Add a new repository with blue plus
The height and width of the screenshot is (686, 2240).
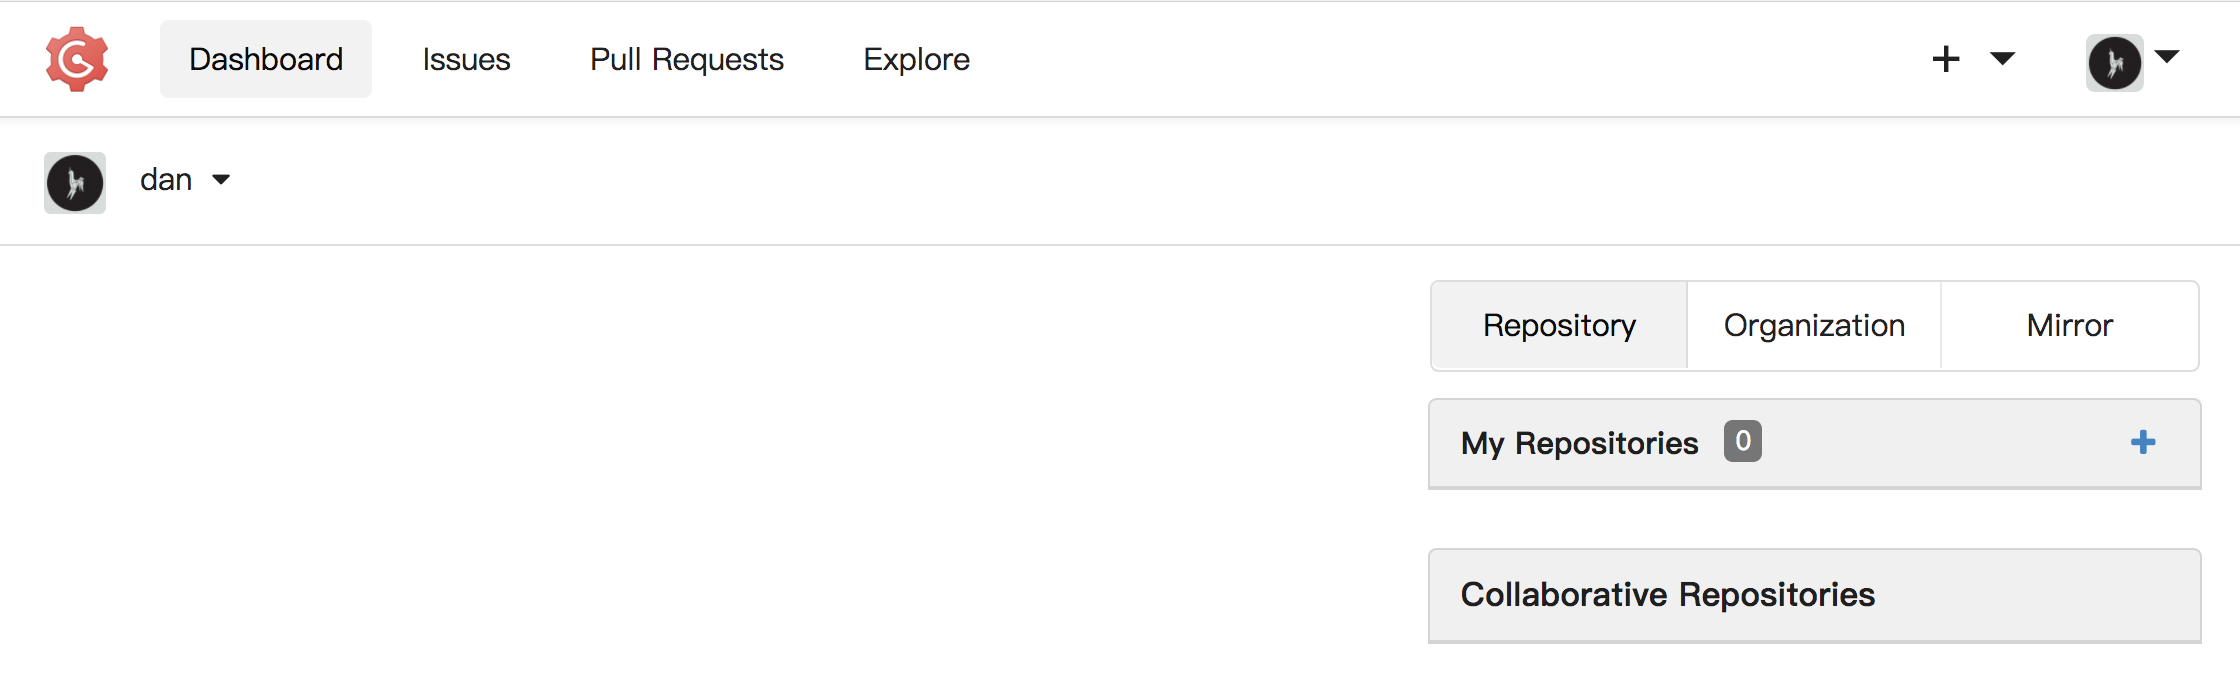[2143, 442]
